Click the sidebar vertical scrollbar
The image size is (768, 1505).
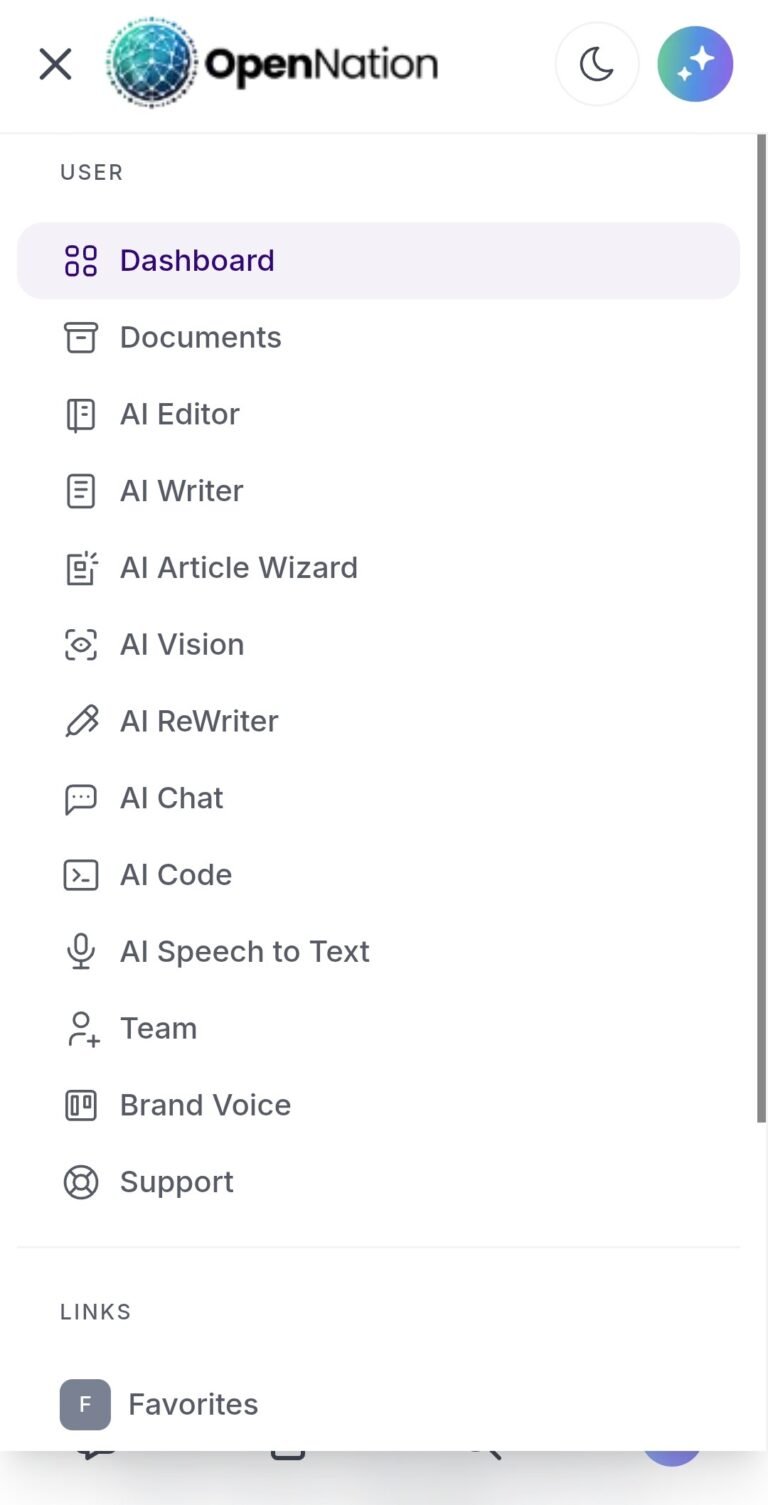point(761,628)
